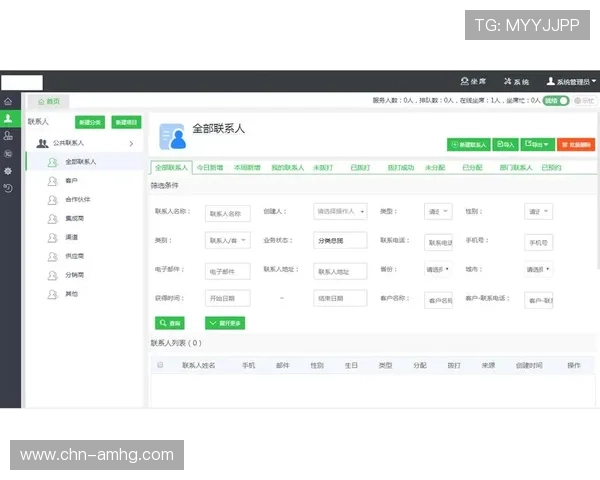Image resolution: width=600 pixels, height=480 pixels.
Task: Focus the 联系人地址 input field
Action: [340, 271]
